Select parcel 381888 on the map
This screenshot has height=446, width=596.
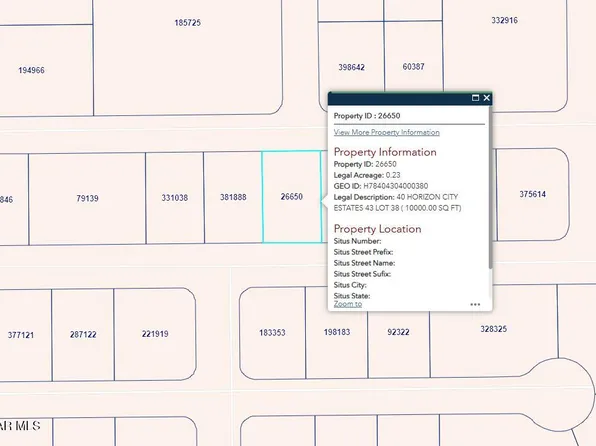[x=233, y=197]
